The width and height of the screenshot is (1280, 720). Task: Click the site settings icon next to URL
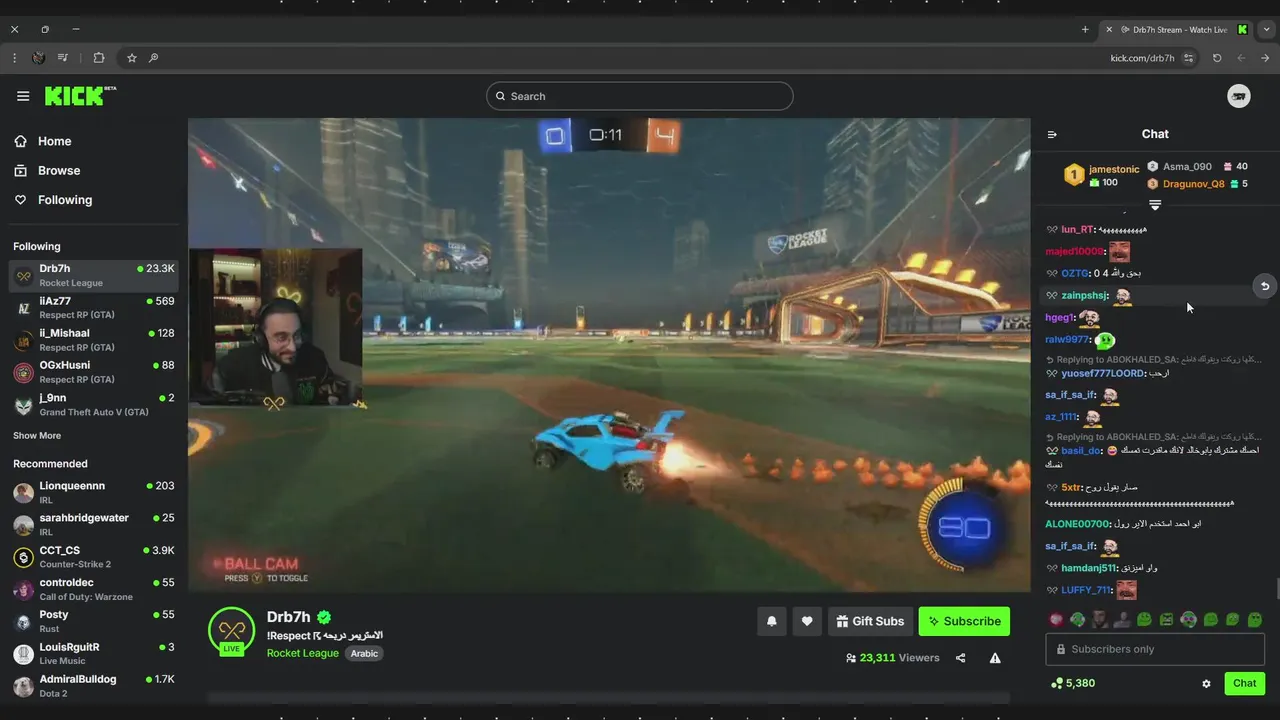click(x=1189, y=58)
